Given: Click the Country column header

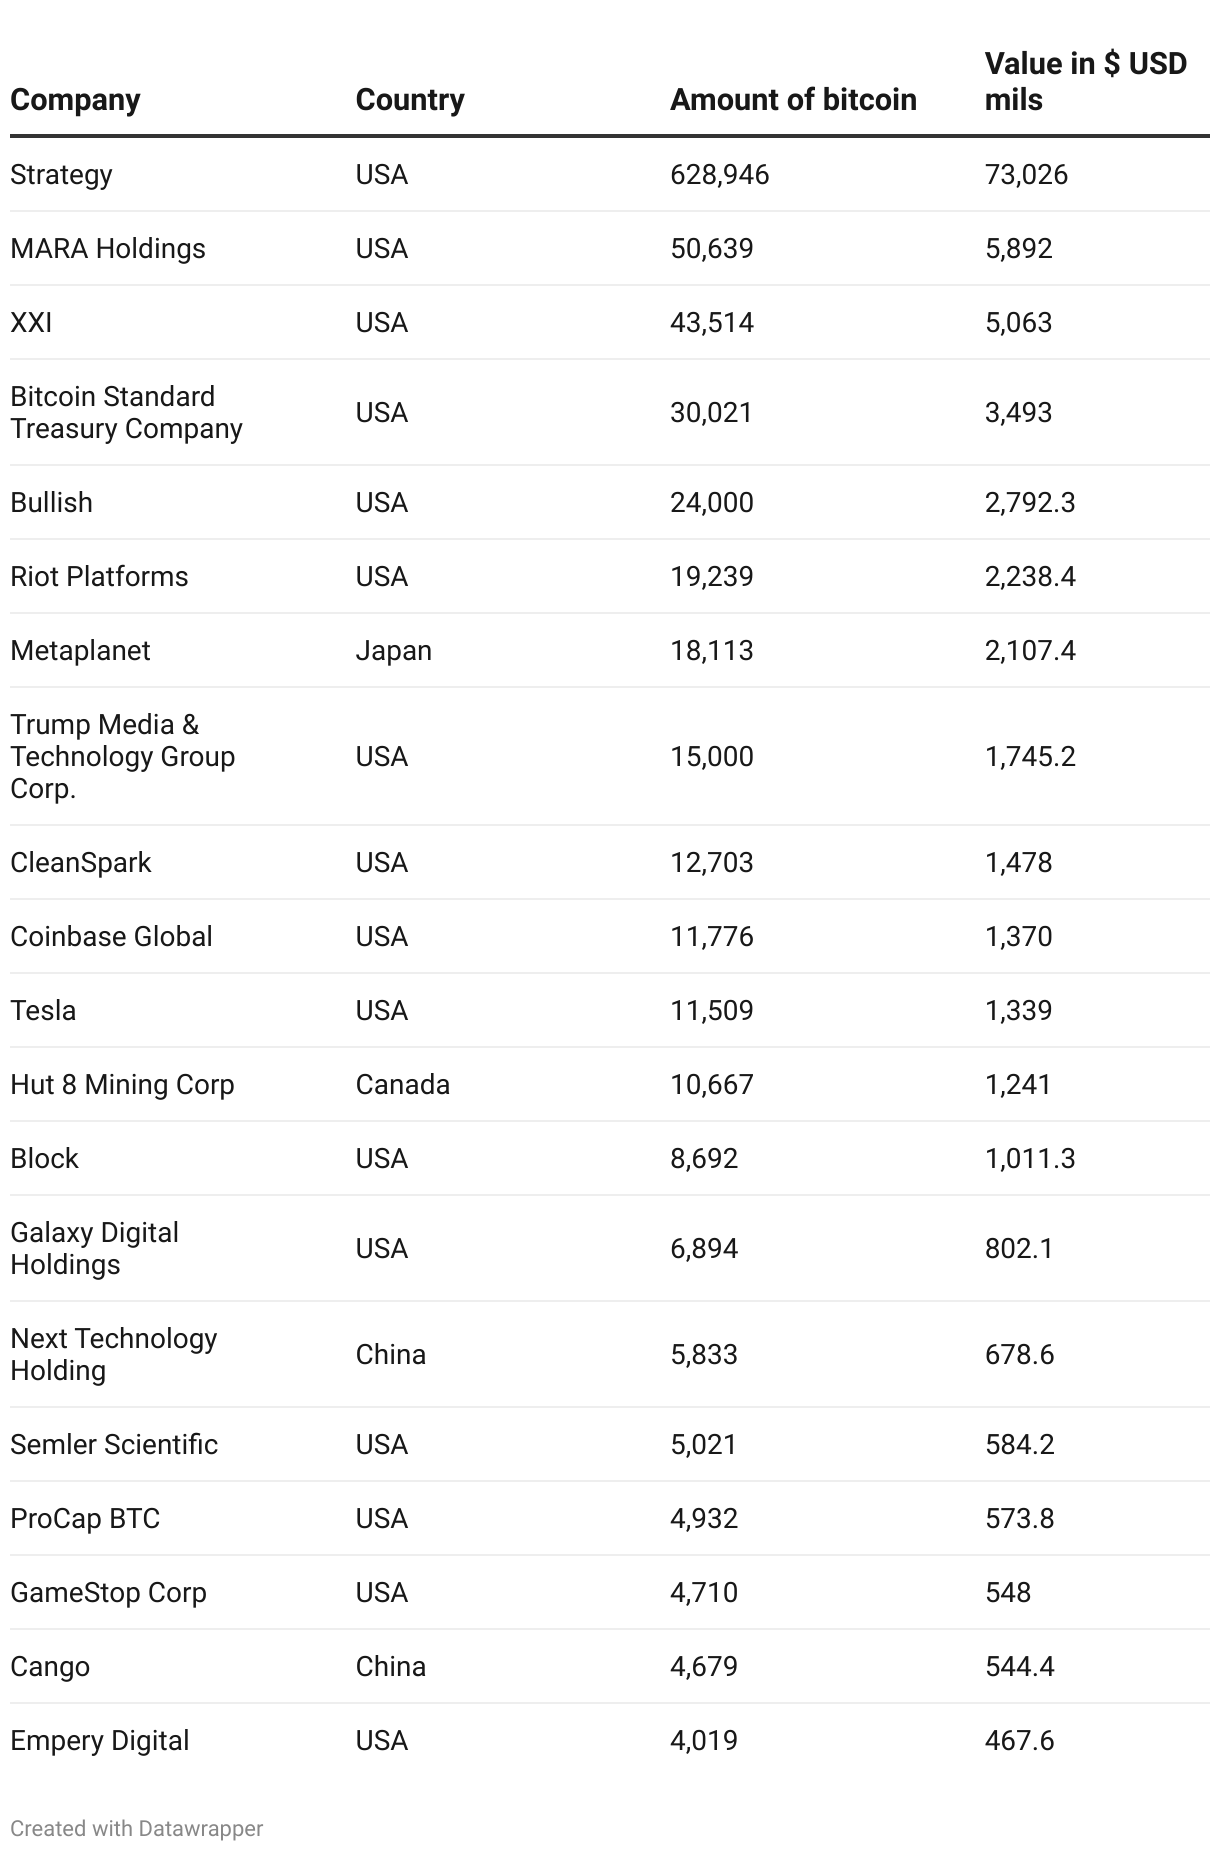Looking at the screenshot, I should pos(410,100).
